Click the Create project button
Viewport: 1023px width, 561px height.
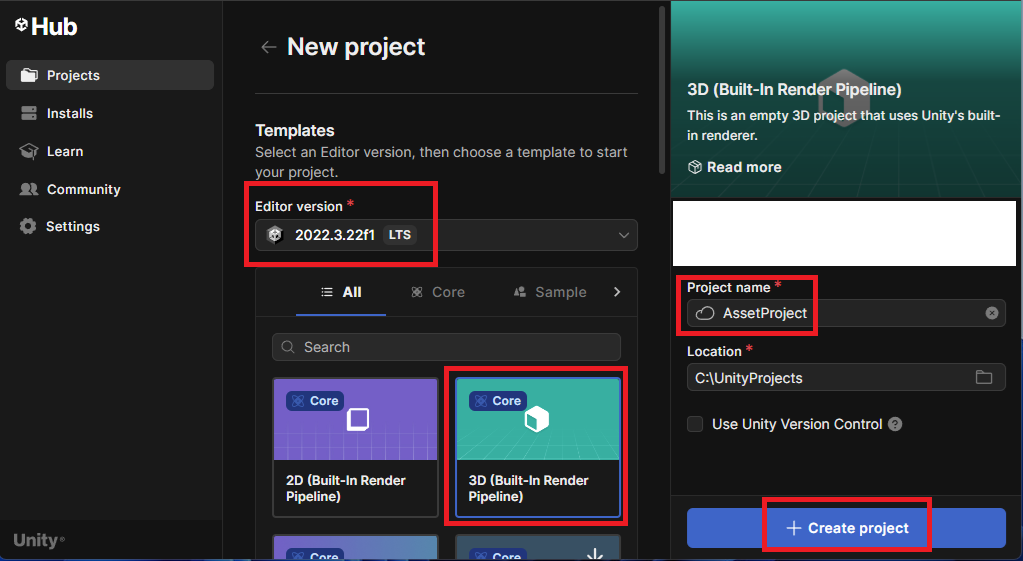pyautogui.click(x=846, y=528)
